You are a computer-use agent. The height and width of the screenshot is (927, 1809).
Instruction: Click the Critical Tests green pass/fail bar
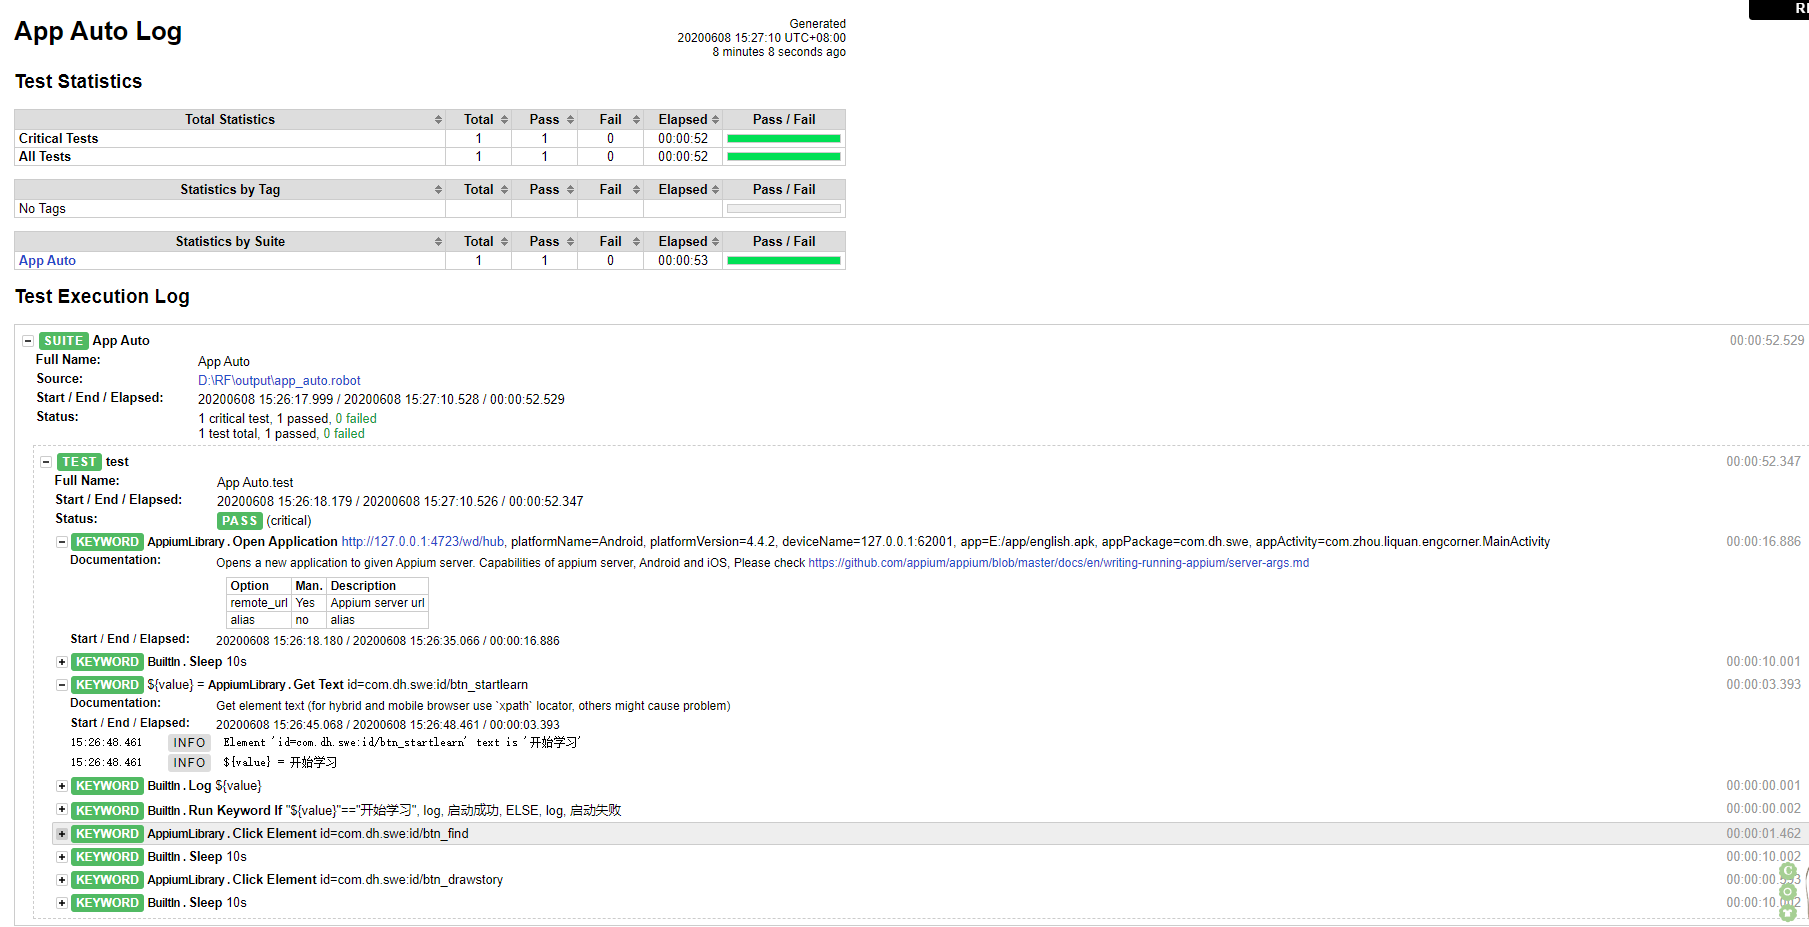[x=783, y=138]
